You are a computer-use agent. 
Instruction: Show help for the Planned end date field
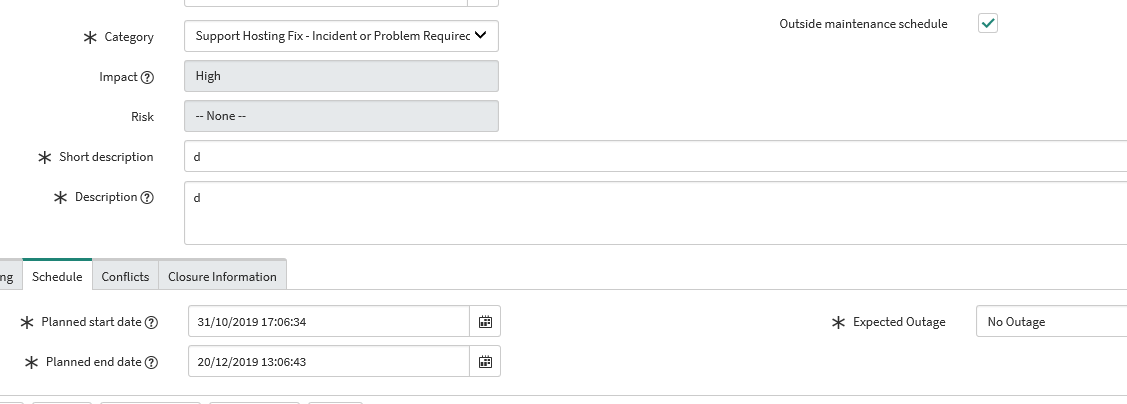(x=151, y=362)
